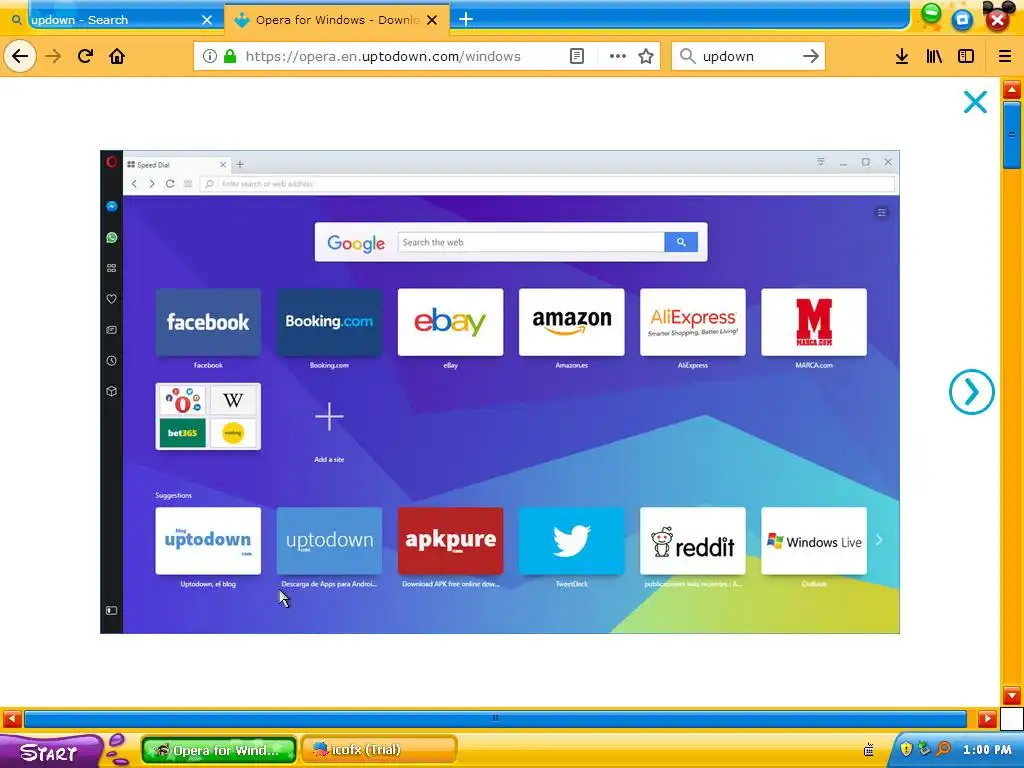Image resolution: width=1024 pixels, height=768 pixels.
Task: Click the horizontal scrollbar thumb
Action: click(x=495, y=719)
